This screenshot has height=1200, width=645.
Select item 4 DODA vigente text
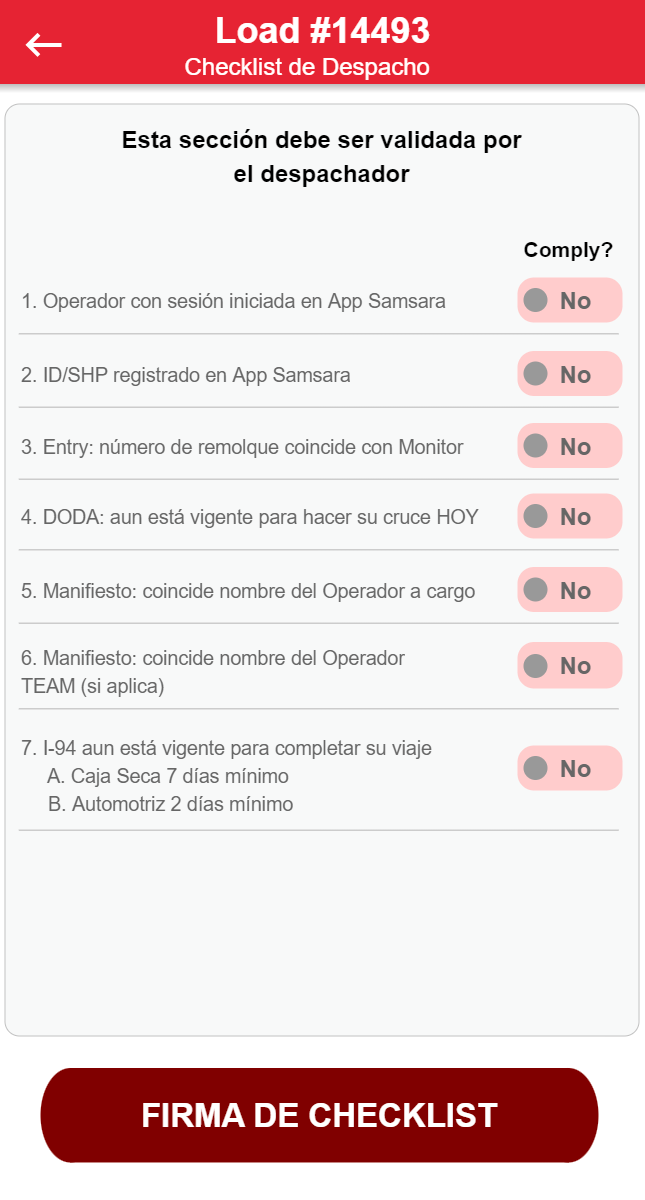[250, 517]
